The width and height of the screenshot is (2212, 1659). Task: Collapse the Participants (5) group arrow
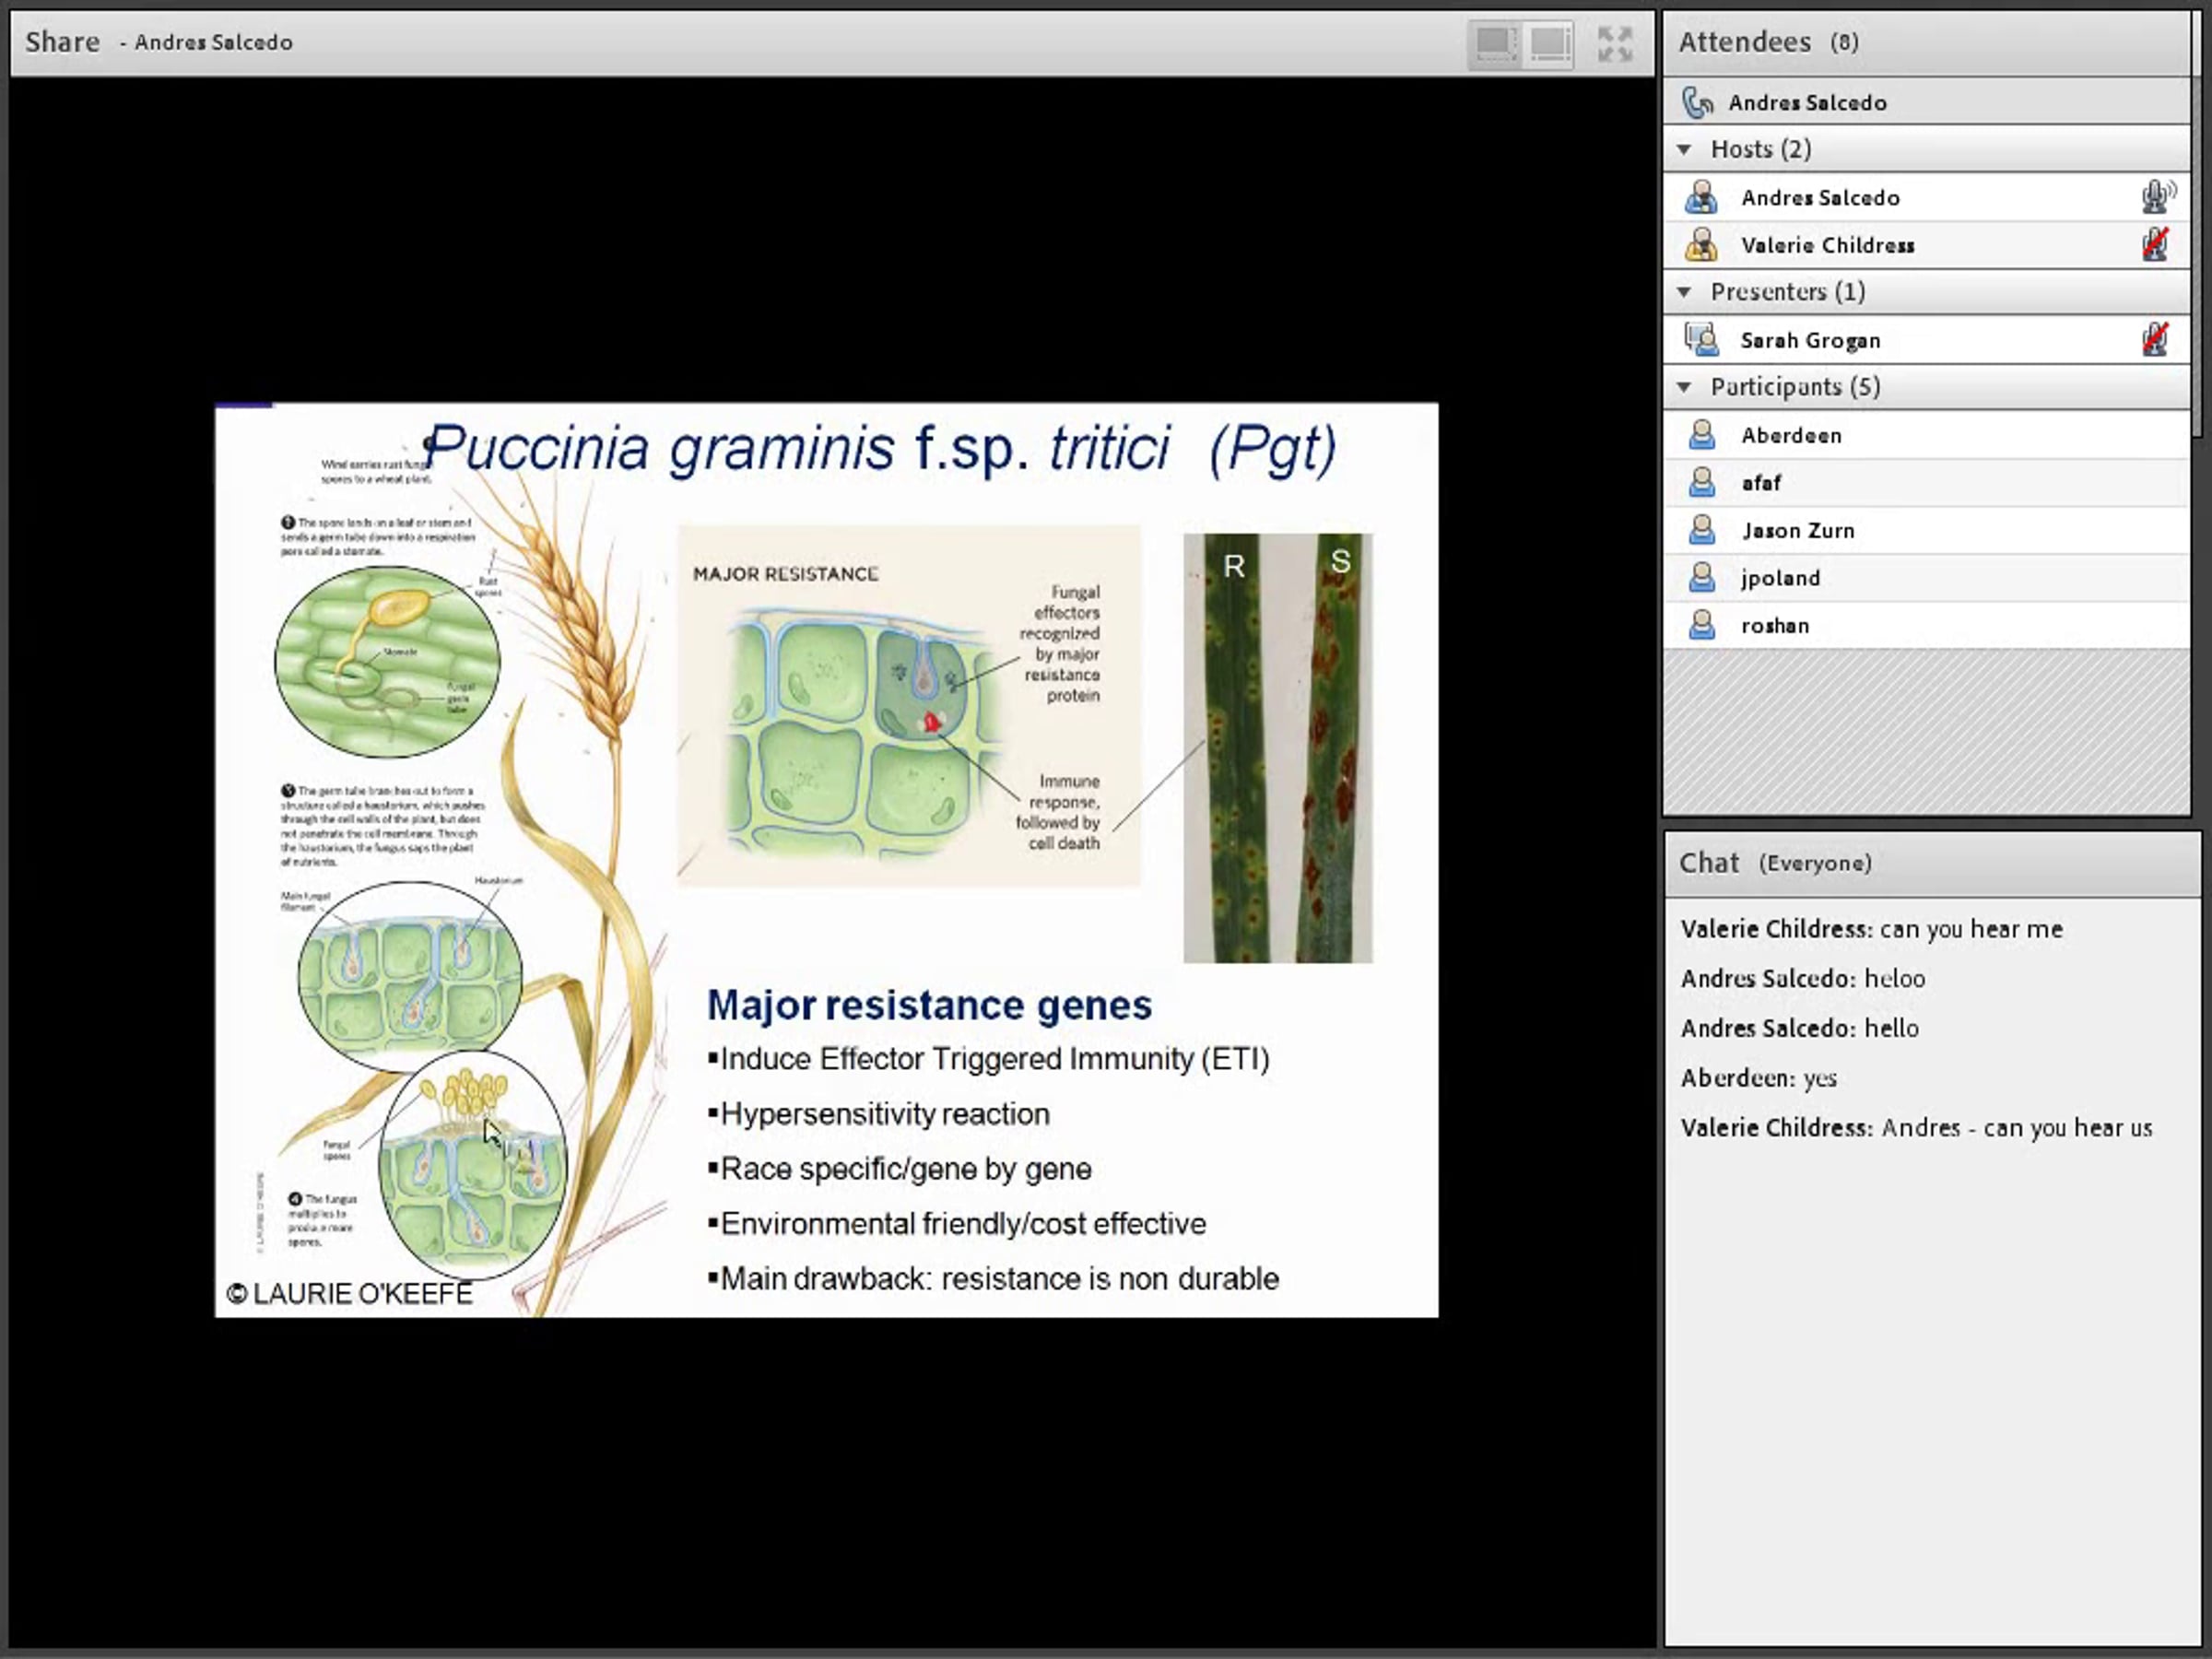(x=1684, y=387)
